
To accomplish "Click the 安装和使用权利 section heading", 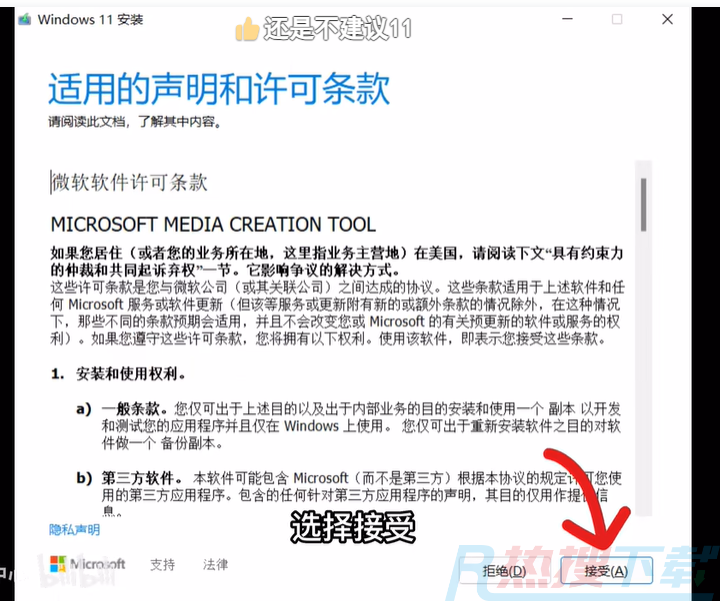I will click(x=131, y=374).
